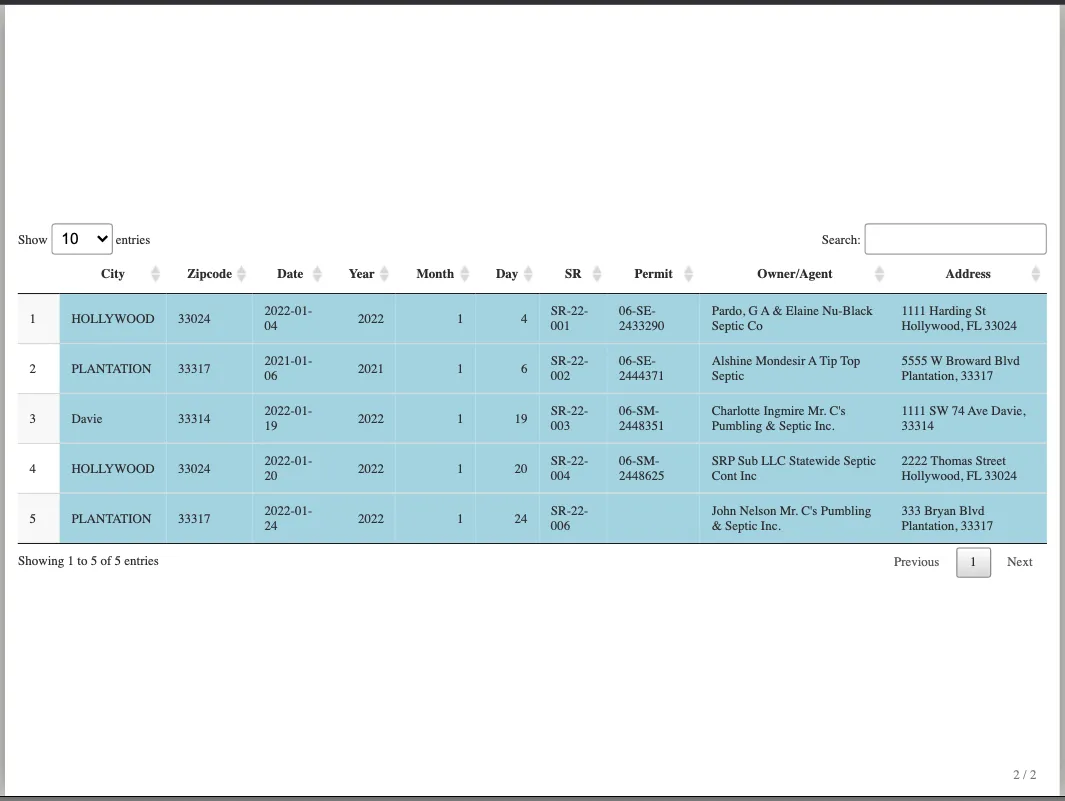Open the Show entries count dropdown
The width and height of the screenshot is (1065, 801).
point(82,239)
